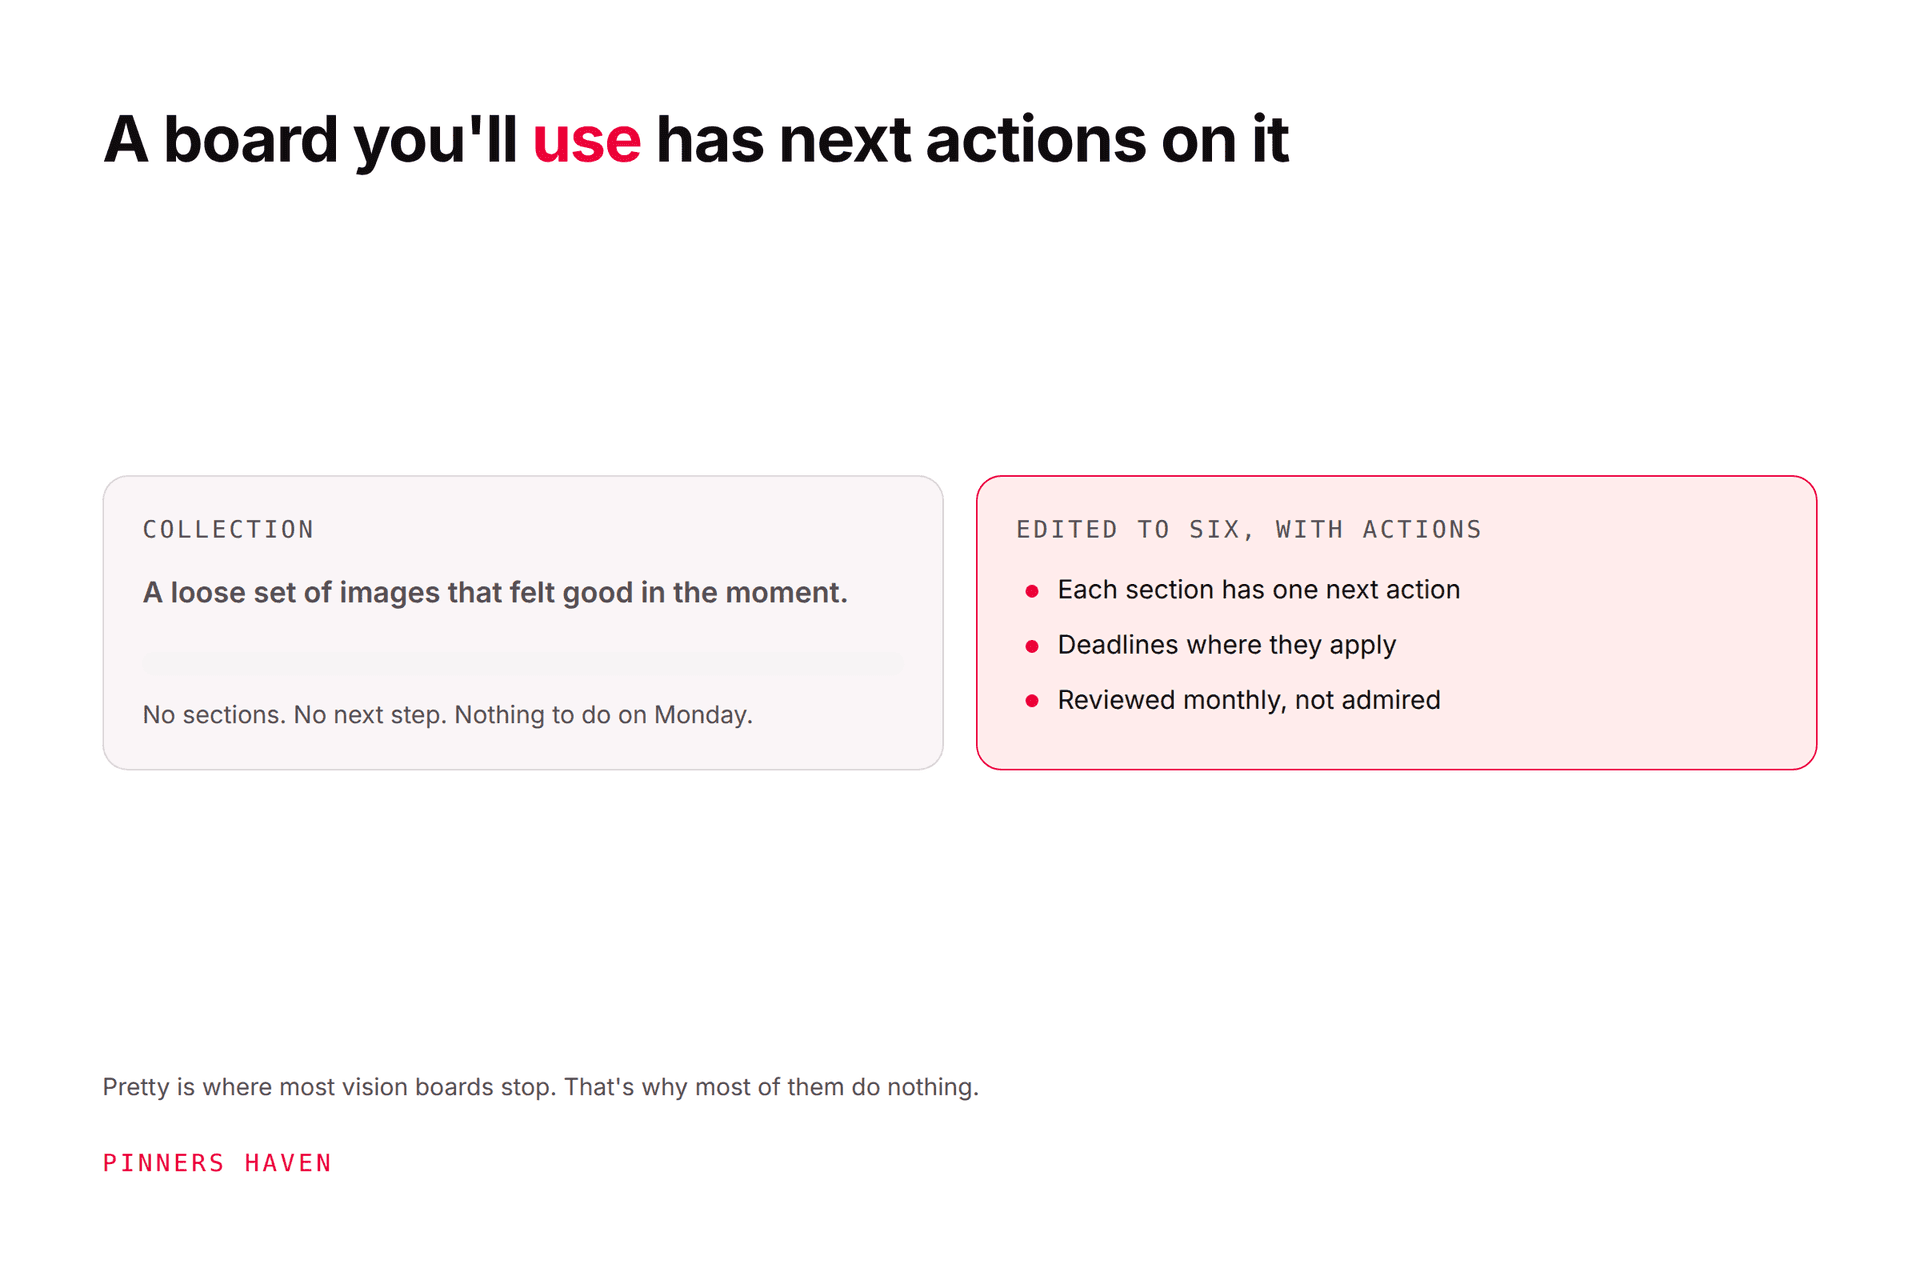Image resolution: width=1920 pixels, height=1280 pixels.
Task: Click the faint divider bar in the Collection card
Action: [523, 663]
